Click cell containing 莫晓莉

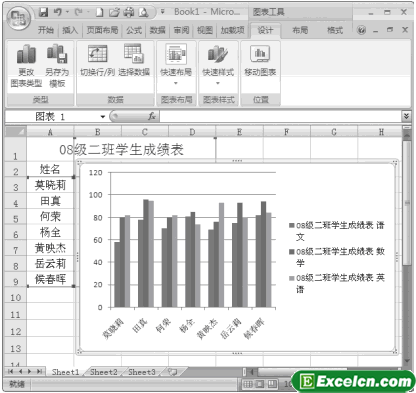tap(50, 185)
